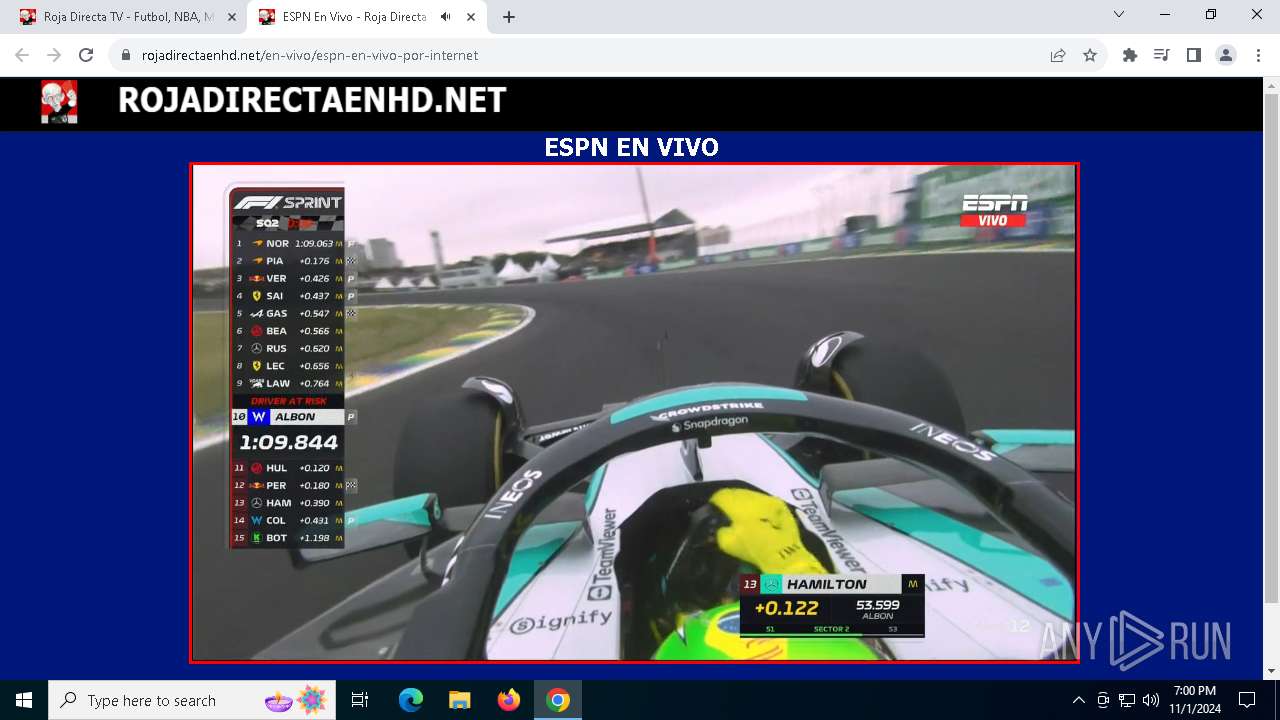1280x720 pixels.
Task: Click the address bar URL
Action: point(310,56)
